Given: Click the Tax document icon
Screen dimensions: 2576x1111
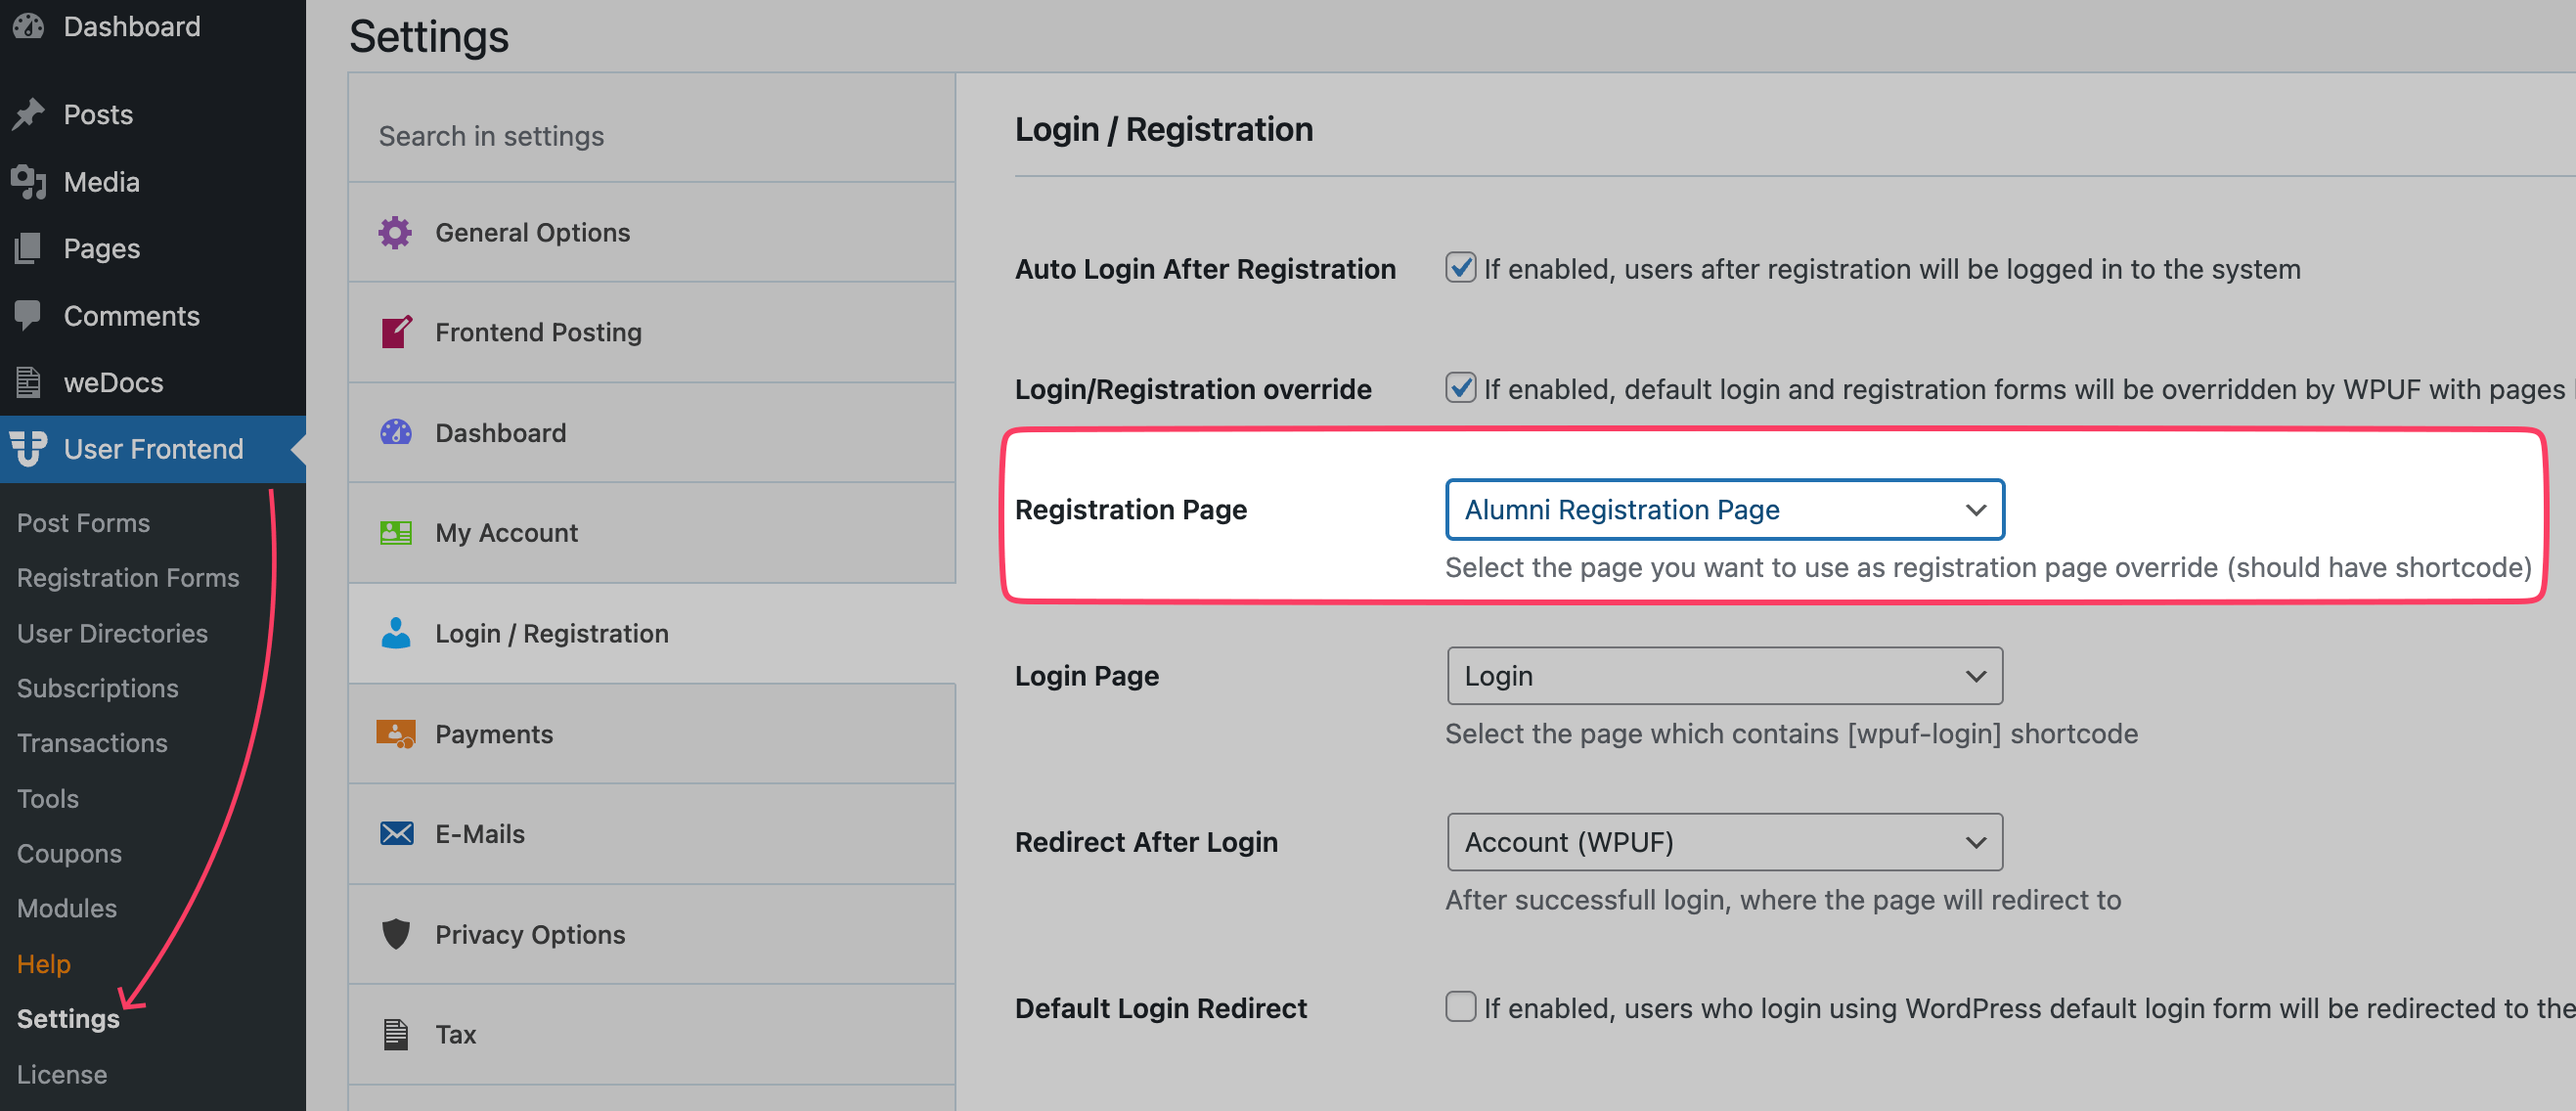Looking at the screenshot, I should tap(396, 1034).
